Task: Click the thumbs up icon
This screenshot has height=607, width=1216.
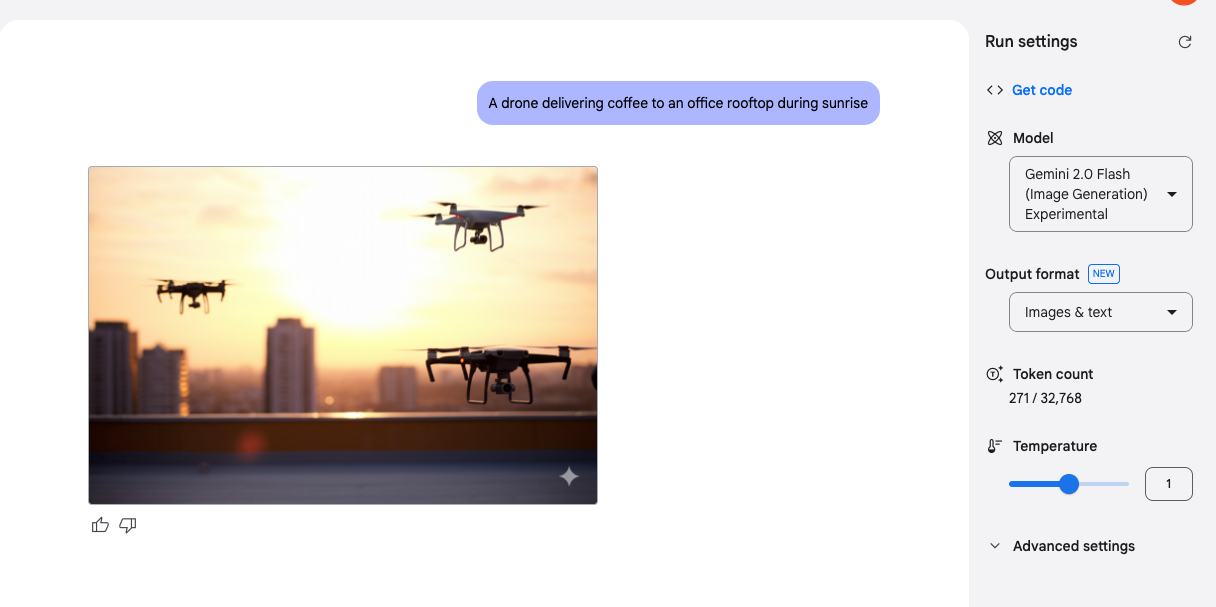Action: click(x=100, y=525)
